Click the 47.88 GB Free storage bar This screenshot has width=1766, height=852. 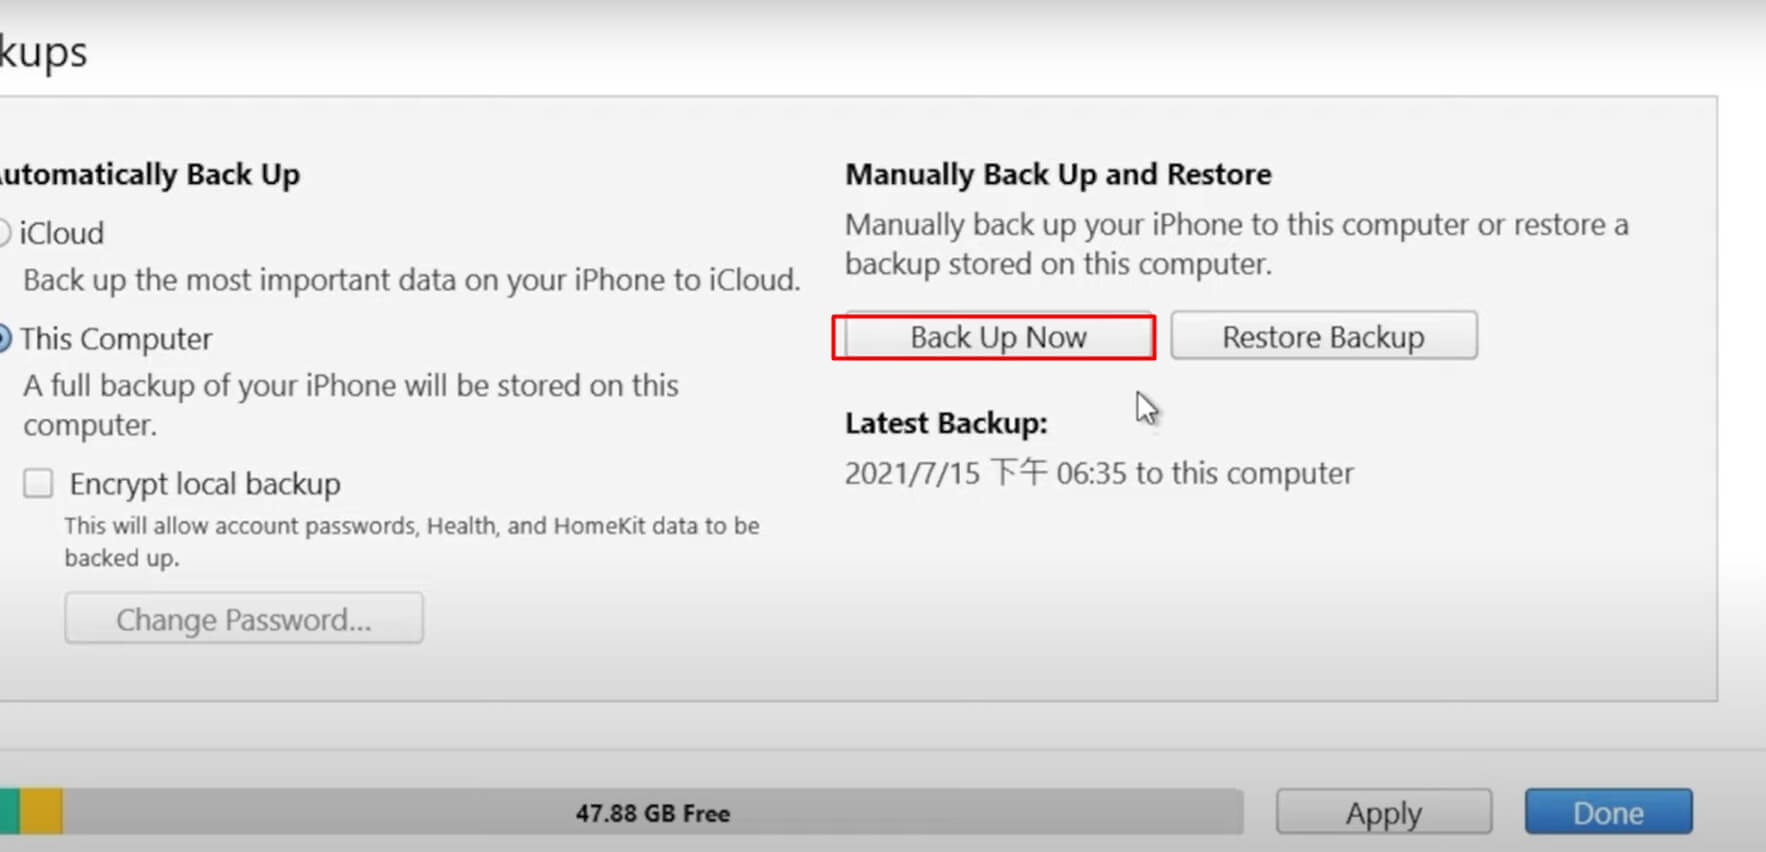[652, 812]
